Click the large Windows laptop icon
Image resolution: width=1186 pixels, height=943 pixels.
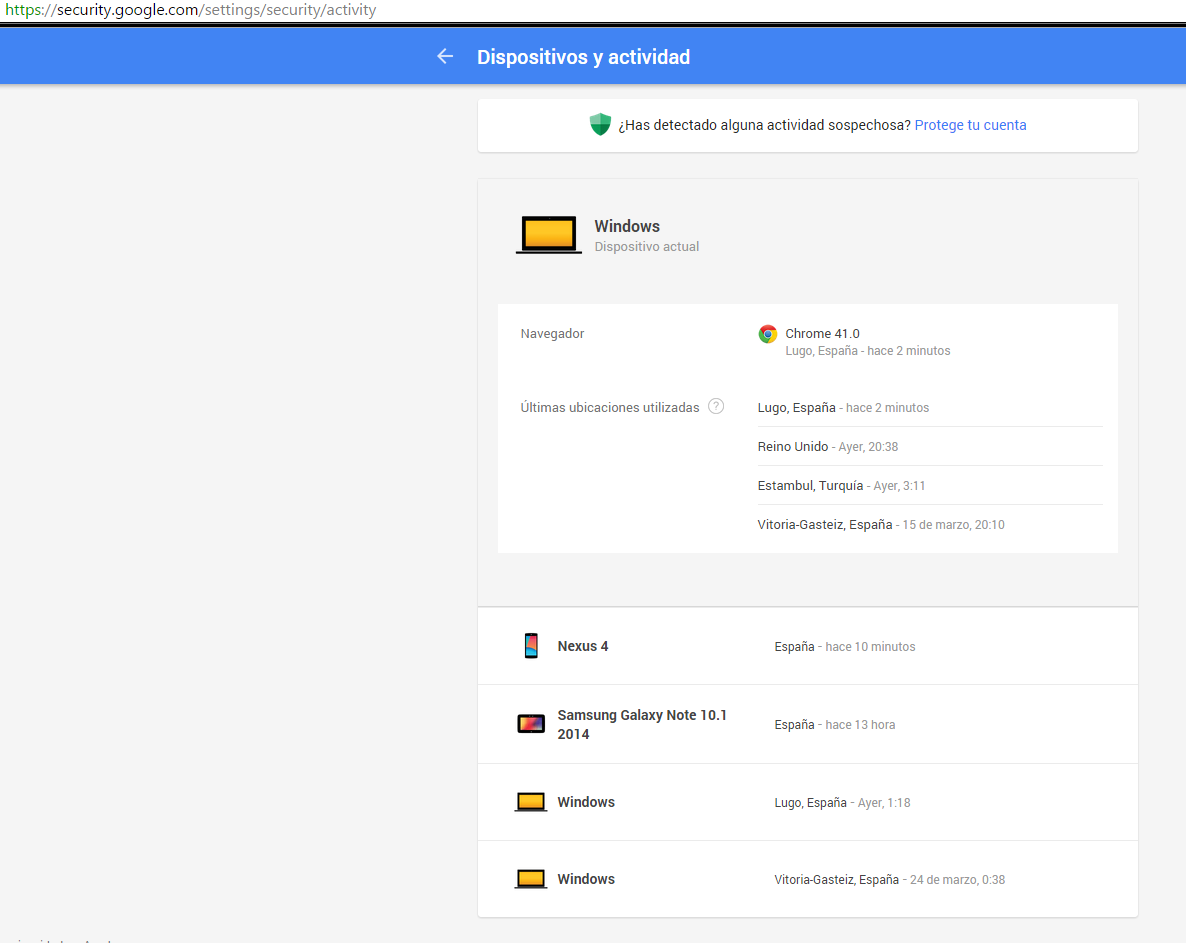pyautogui.click(x=548, y=234)
